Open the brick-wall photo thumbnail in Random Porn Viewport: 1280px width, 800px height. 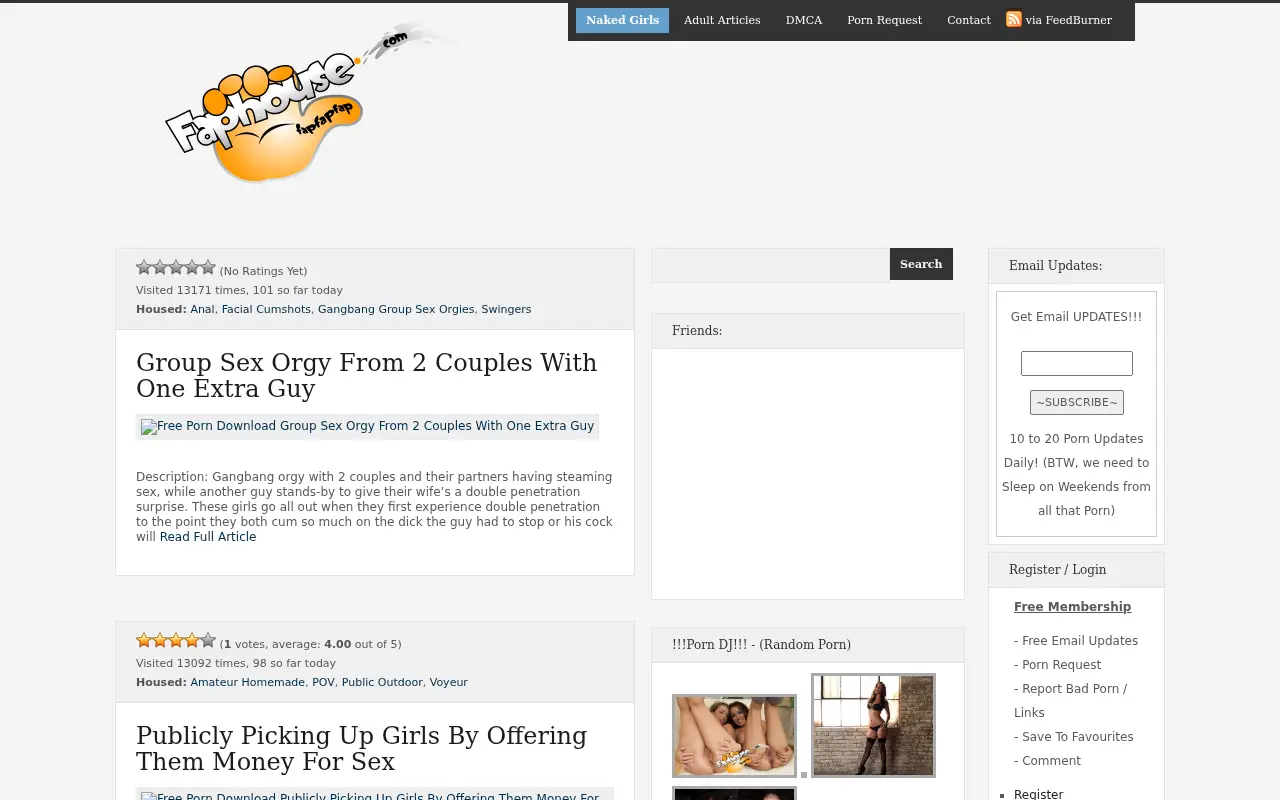873,725
